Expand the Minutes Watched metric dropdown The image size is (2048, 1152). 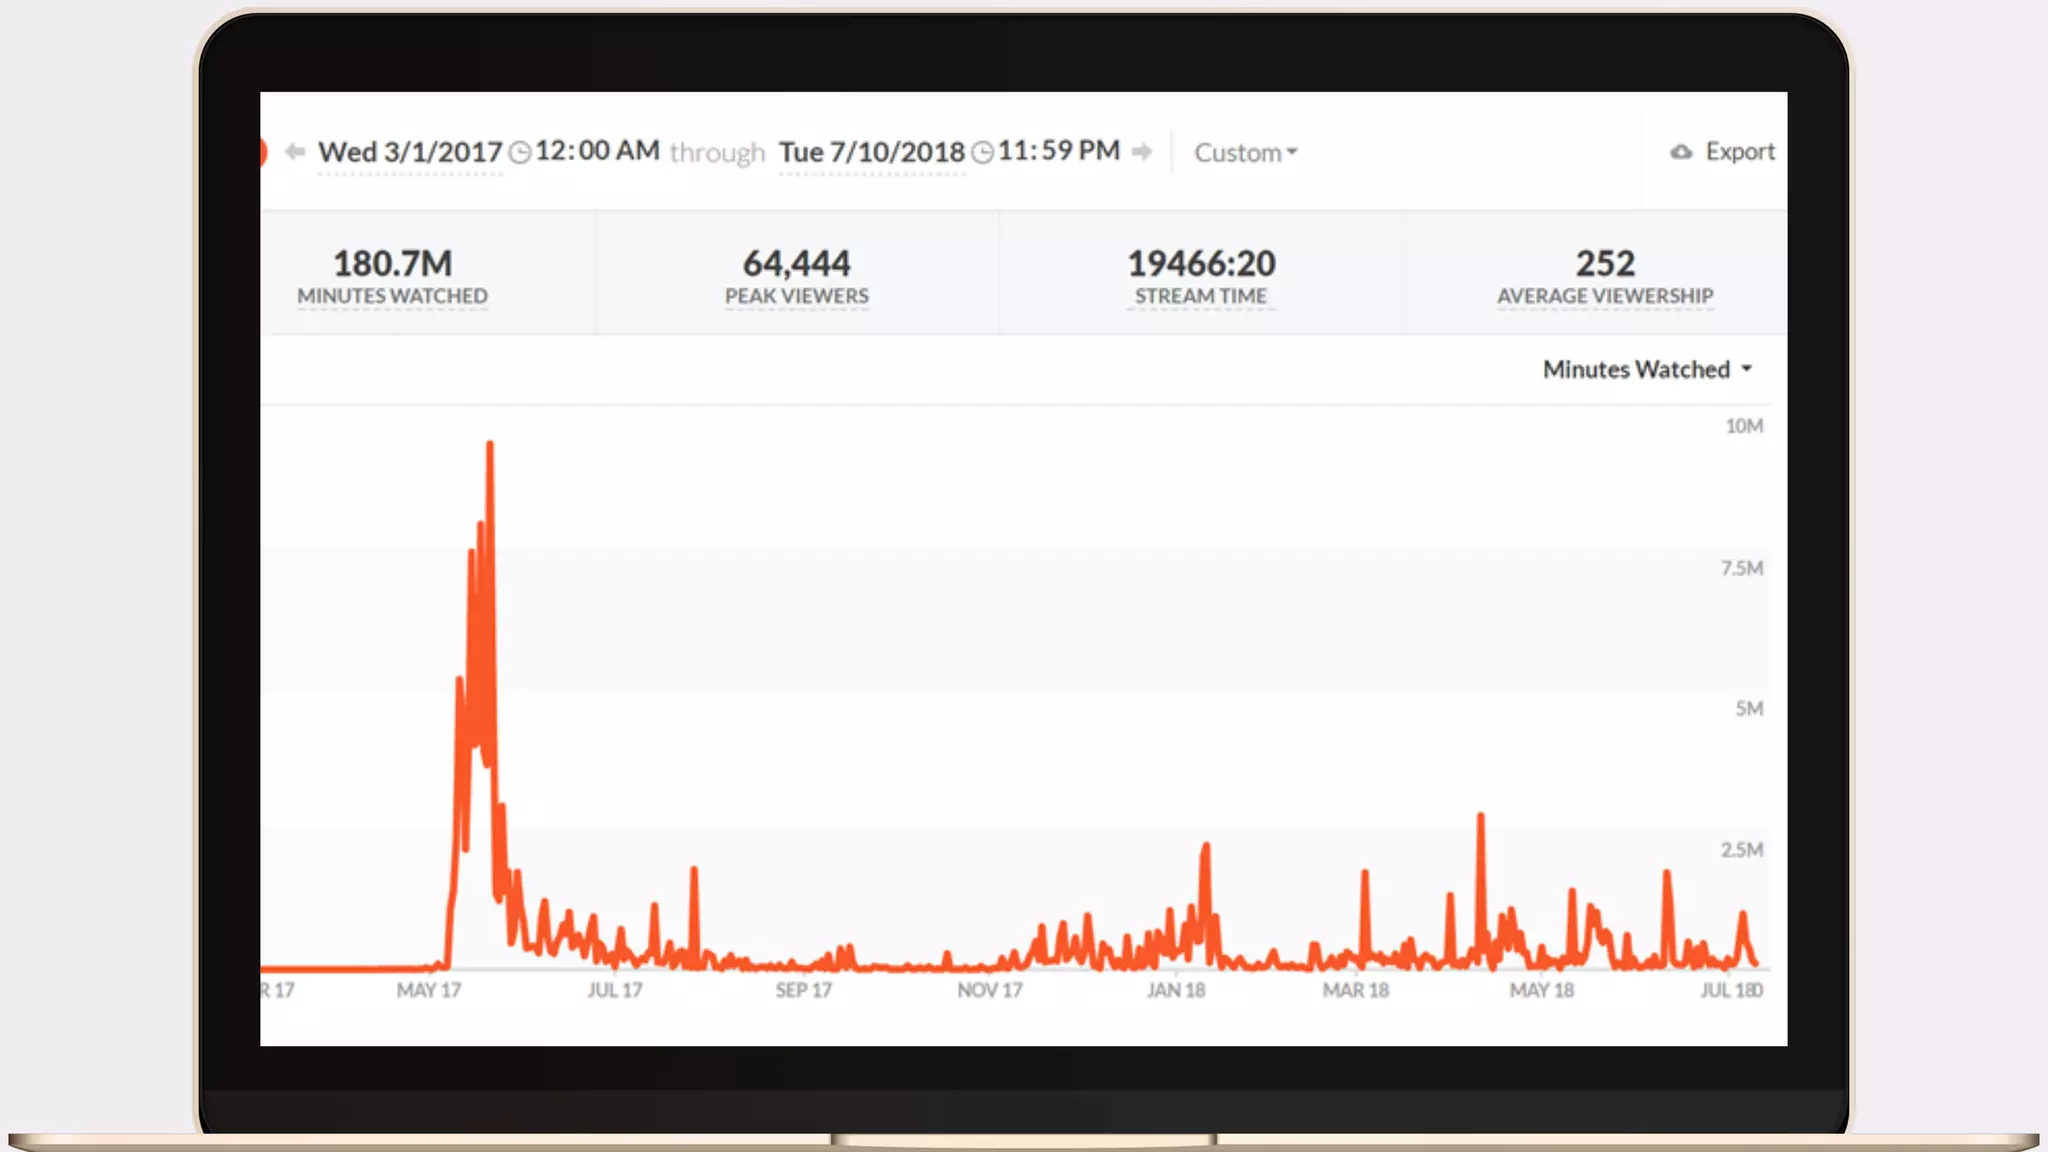pos(1636,370)
